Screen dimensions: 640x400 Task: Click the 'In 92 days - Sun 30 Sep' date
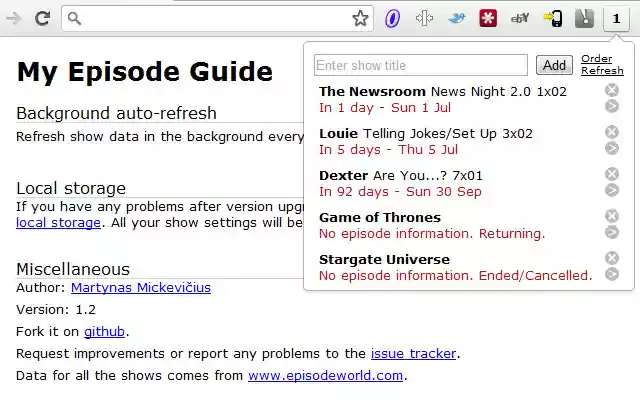[400, 192]
